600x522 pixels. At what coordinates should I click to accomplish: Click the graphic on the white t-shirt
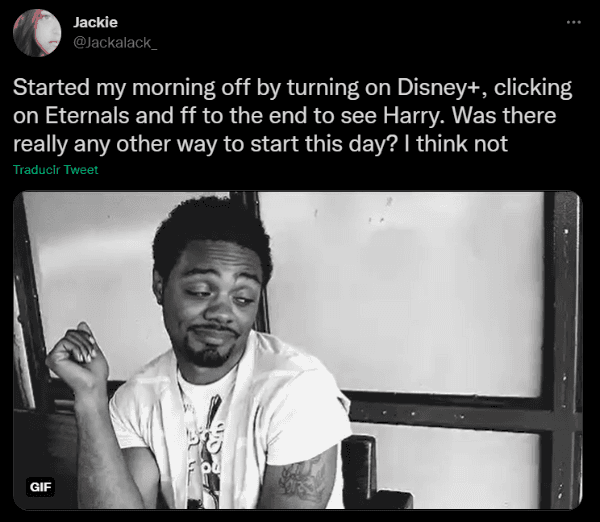click(205, 440)
